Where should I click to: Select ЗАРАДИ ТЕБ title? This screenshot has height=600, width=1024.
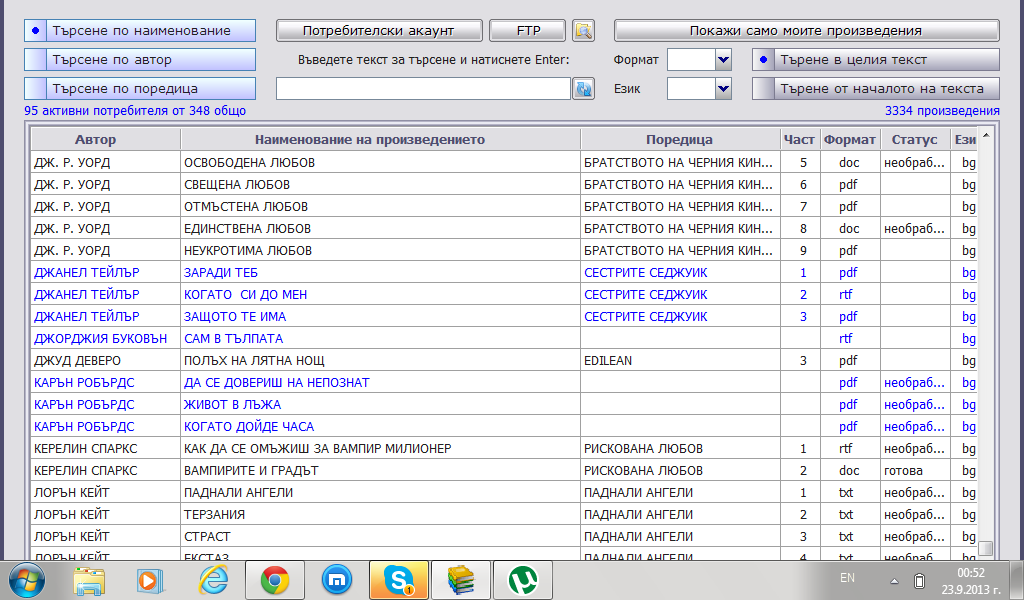[x=221, y=273]
